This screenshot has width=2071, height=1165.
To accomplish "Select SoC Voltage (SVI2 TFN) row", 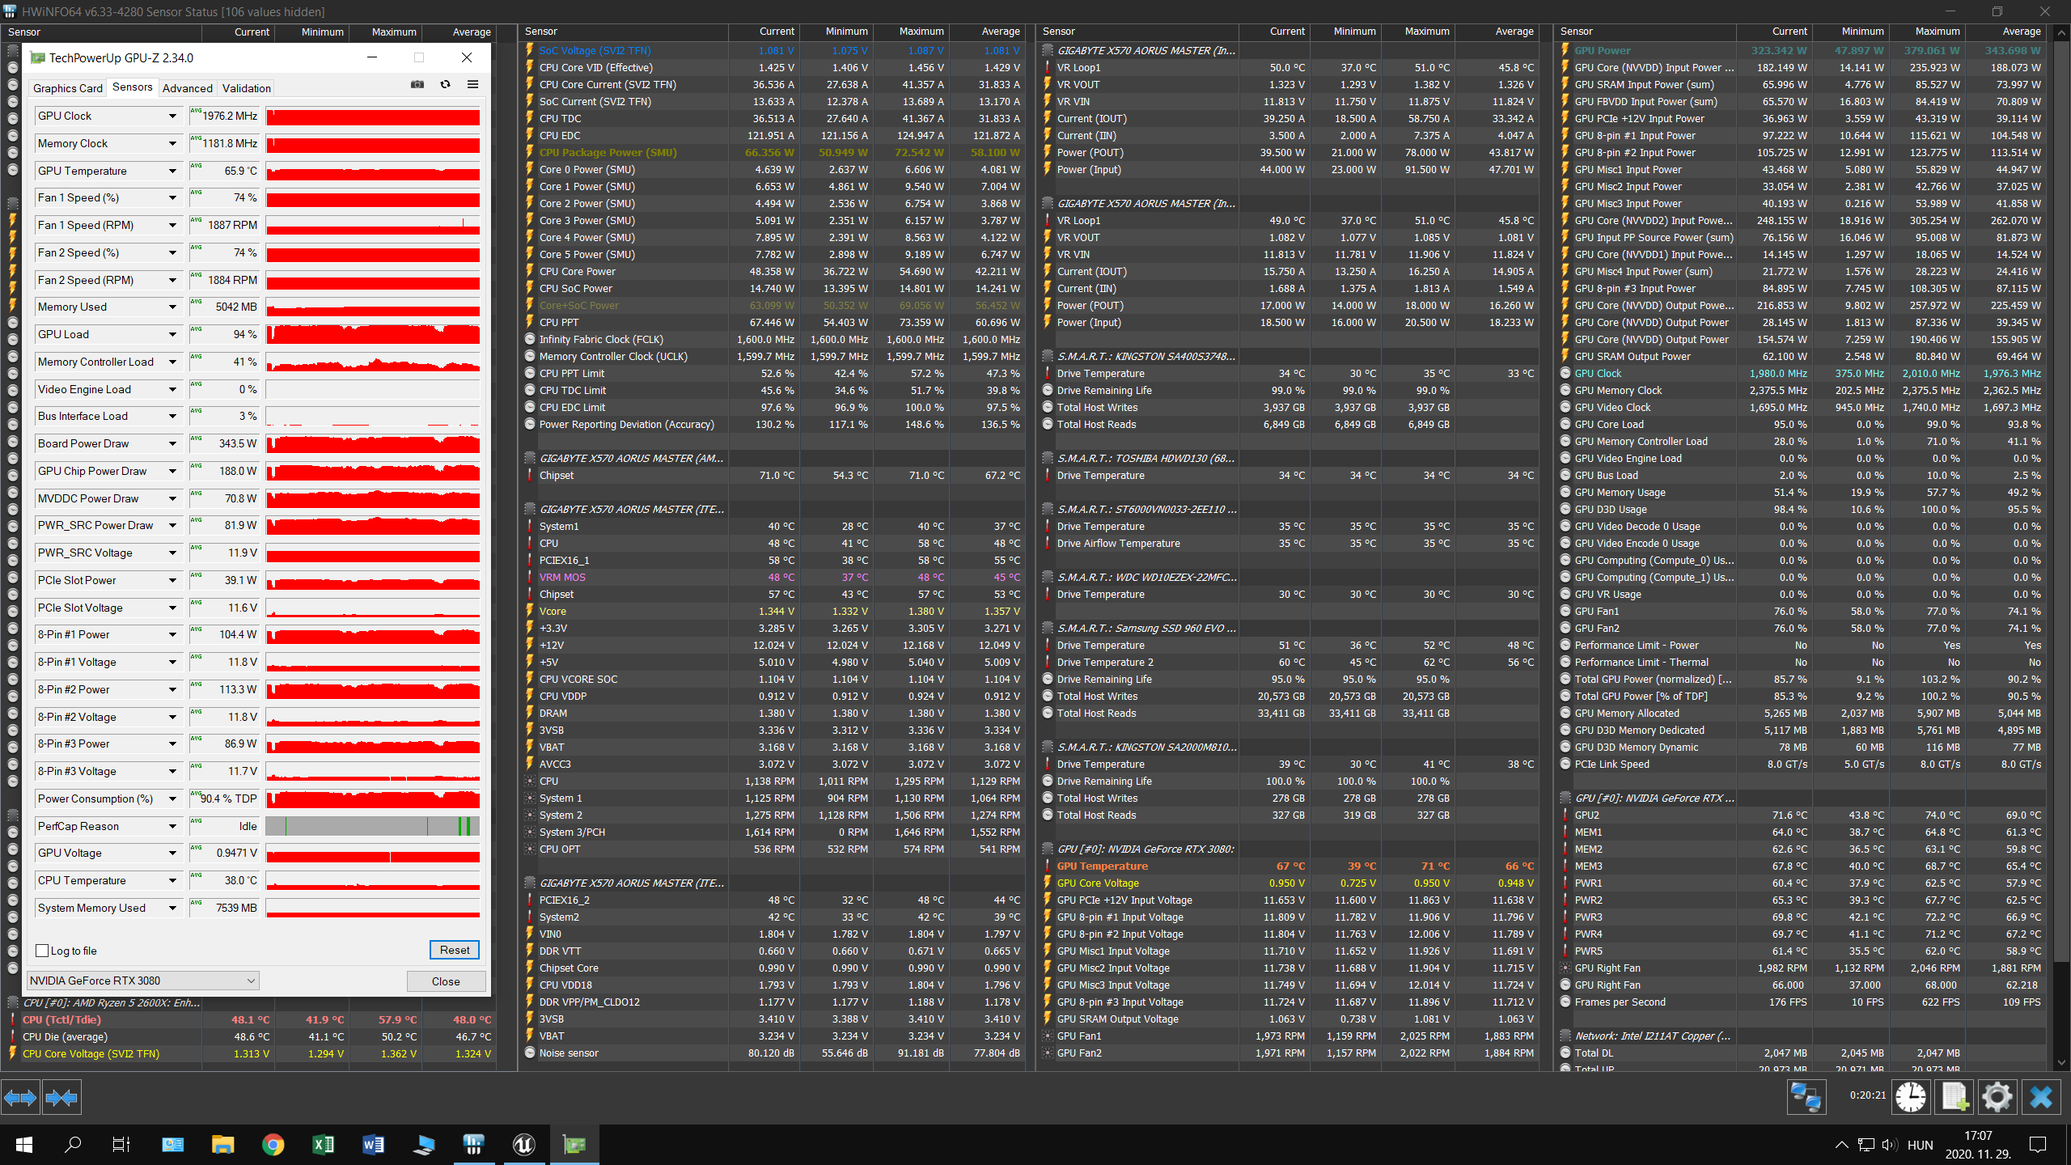I will coord(775,50).
